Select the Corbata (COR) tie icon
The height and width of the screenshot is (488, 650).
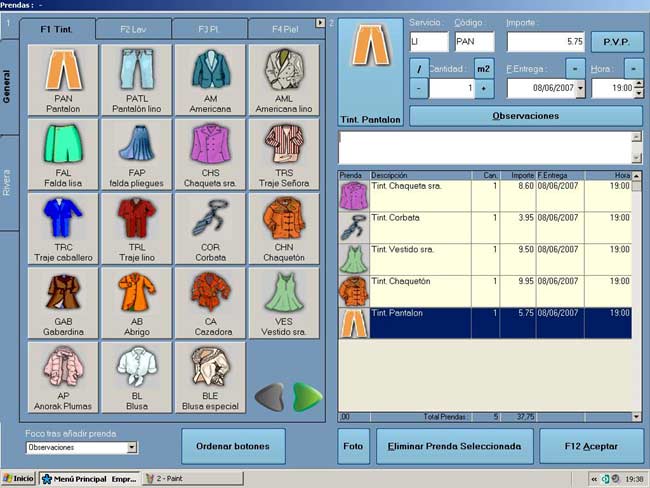coord(210,228)
